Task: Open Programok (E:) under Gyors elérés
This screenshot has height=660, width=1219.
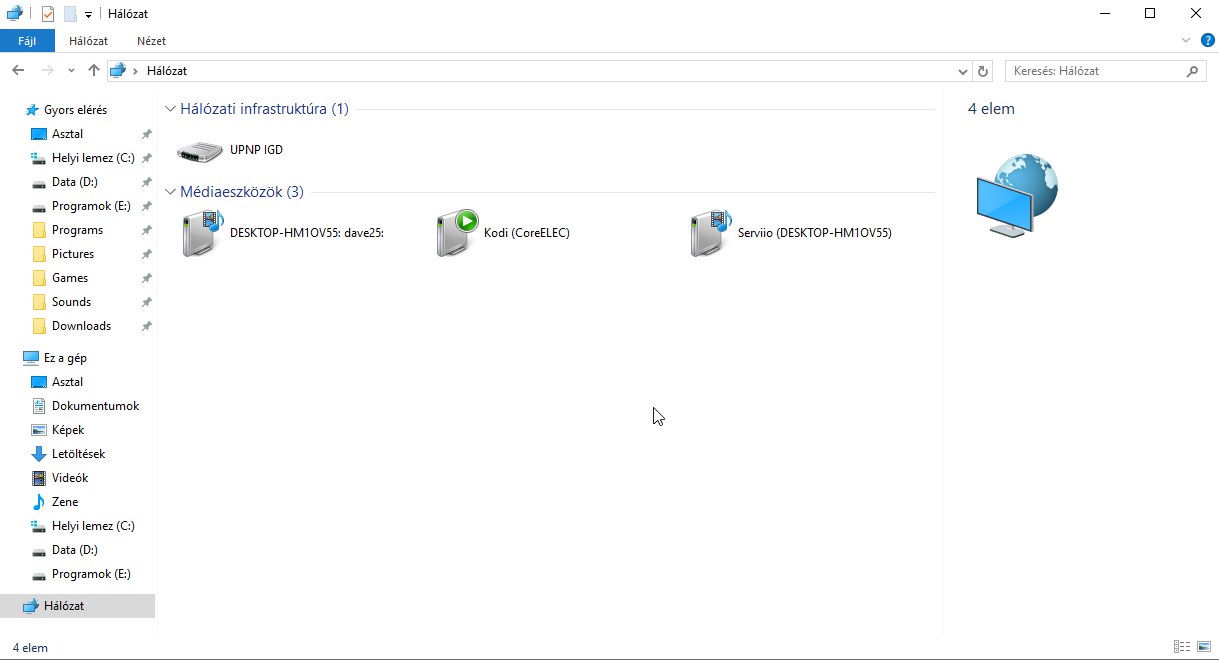Action: [91, 206]
